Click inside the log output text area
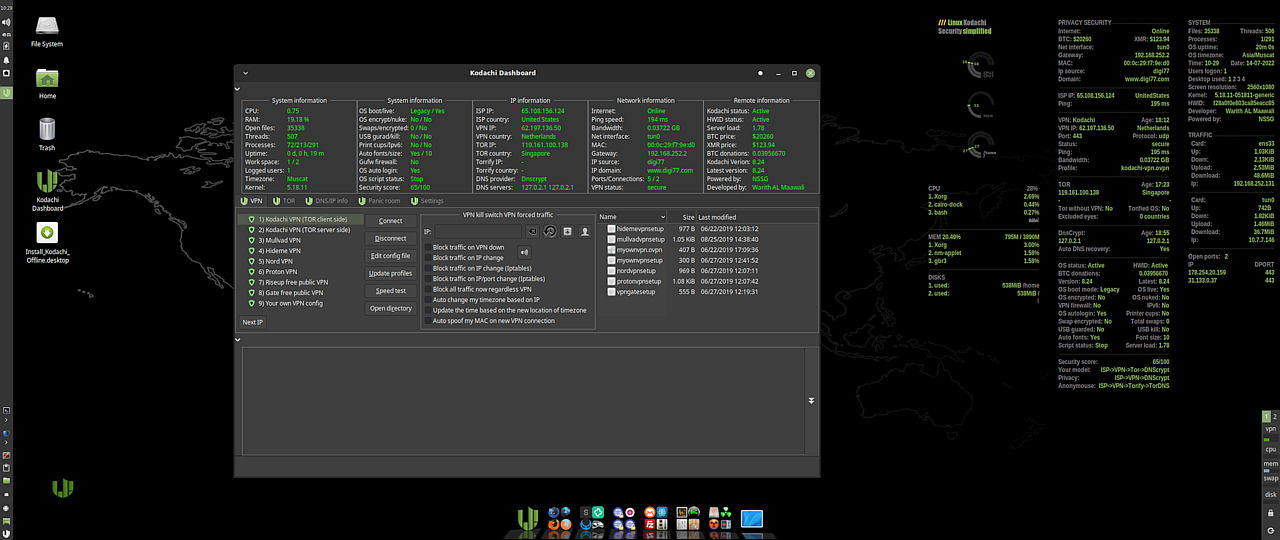Image resolution: width=1280 pixels, height=540 pixels. (522, 400)
